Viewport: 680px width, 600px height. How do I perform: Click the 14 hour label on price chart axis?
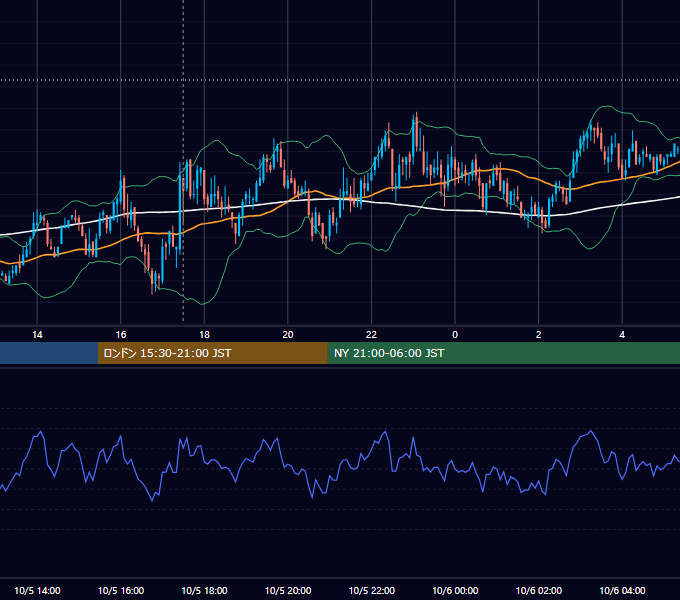(x=37, y=335)
